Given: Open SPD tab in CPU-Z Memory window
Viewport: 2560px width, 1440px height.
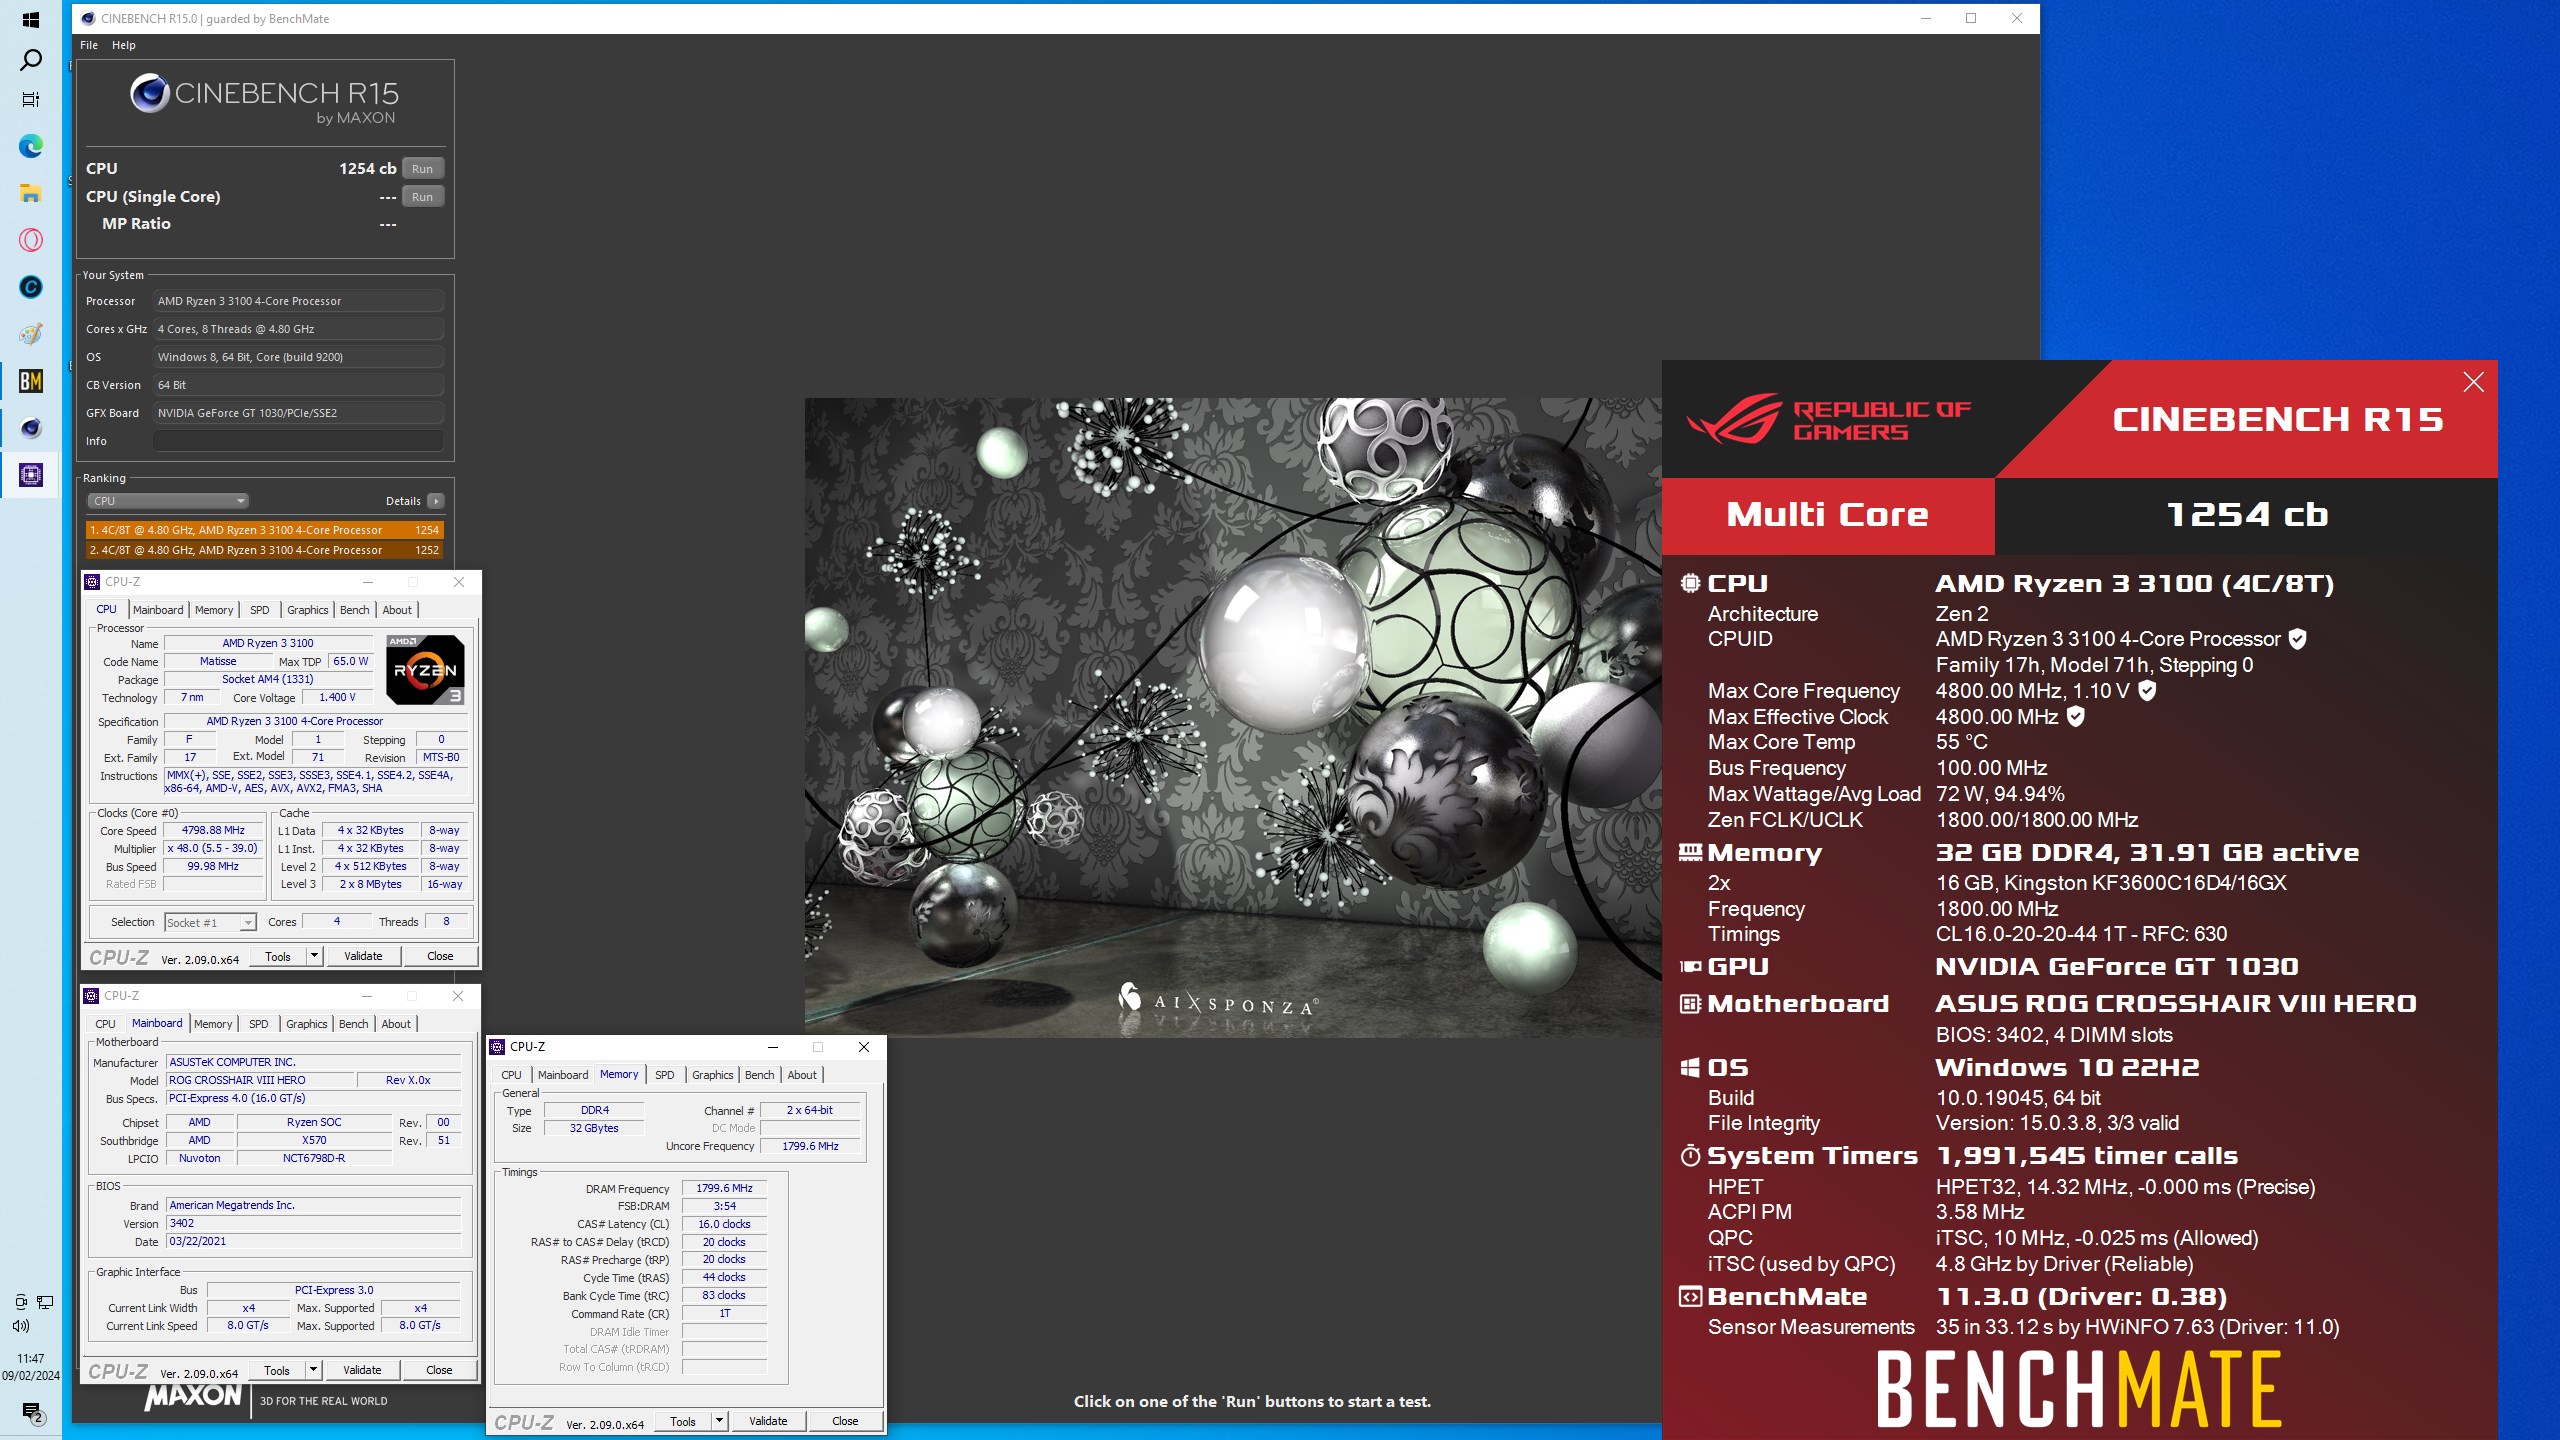Looking at the screenshot, I should 665,1075.
